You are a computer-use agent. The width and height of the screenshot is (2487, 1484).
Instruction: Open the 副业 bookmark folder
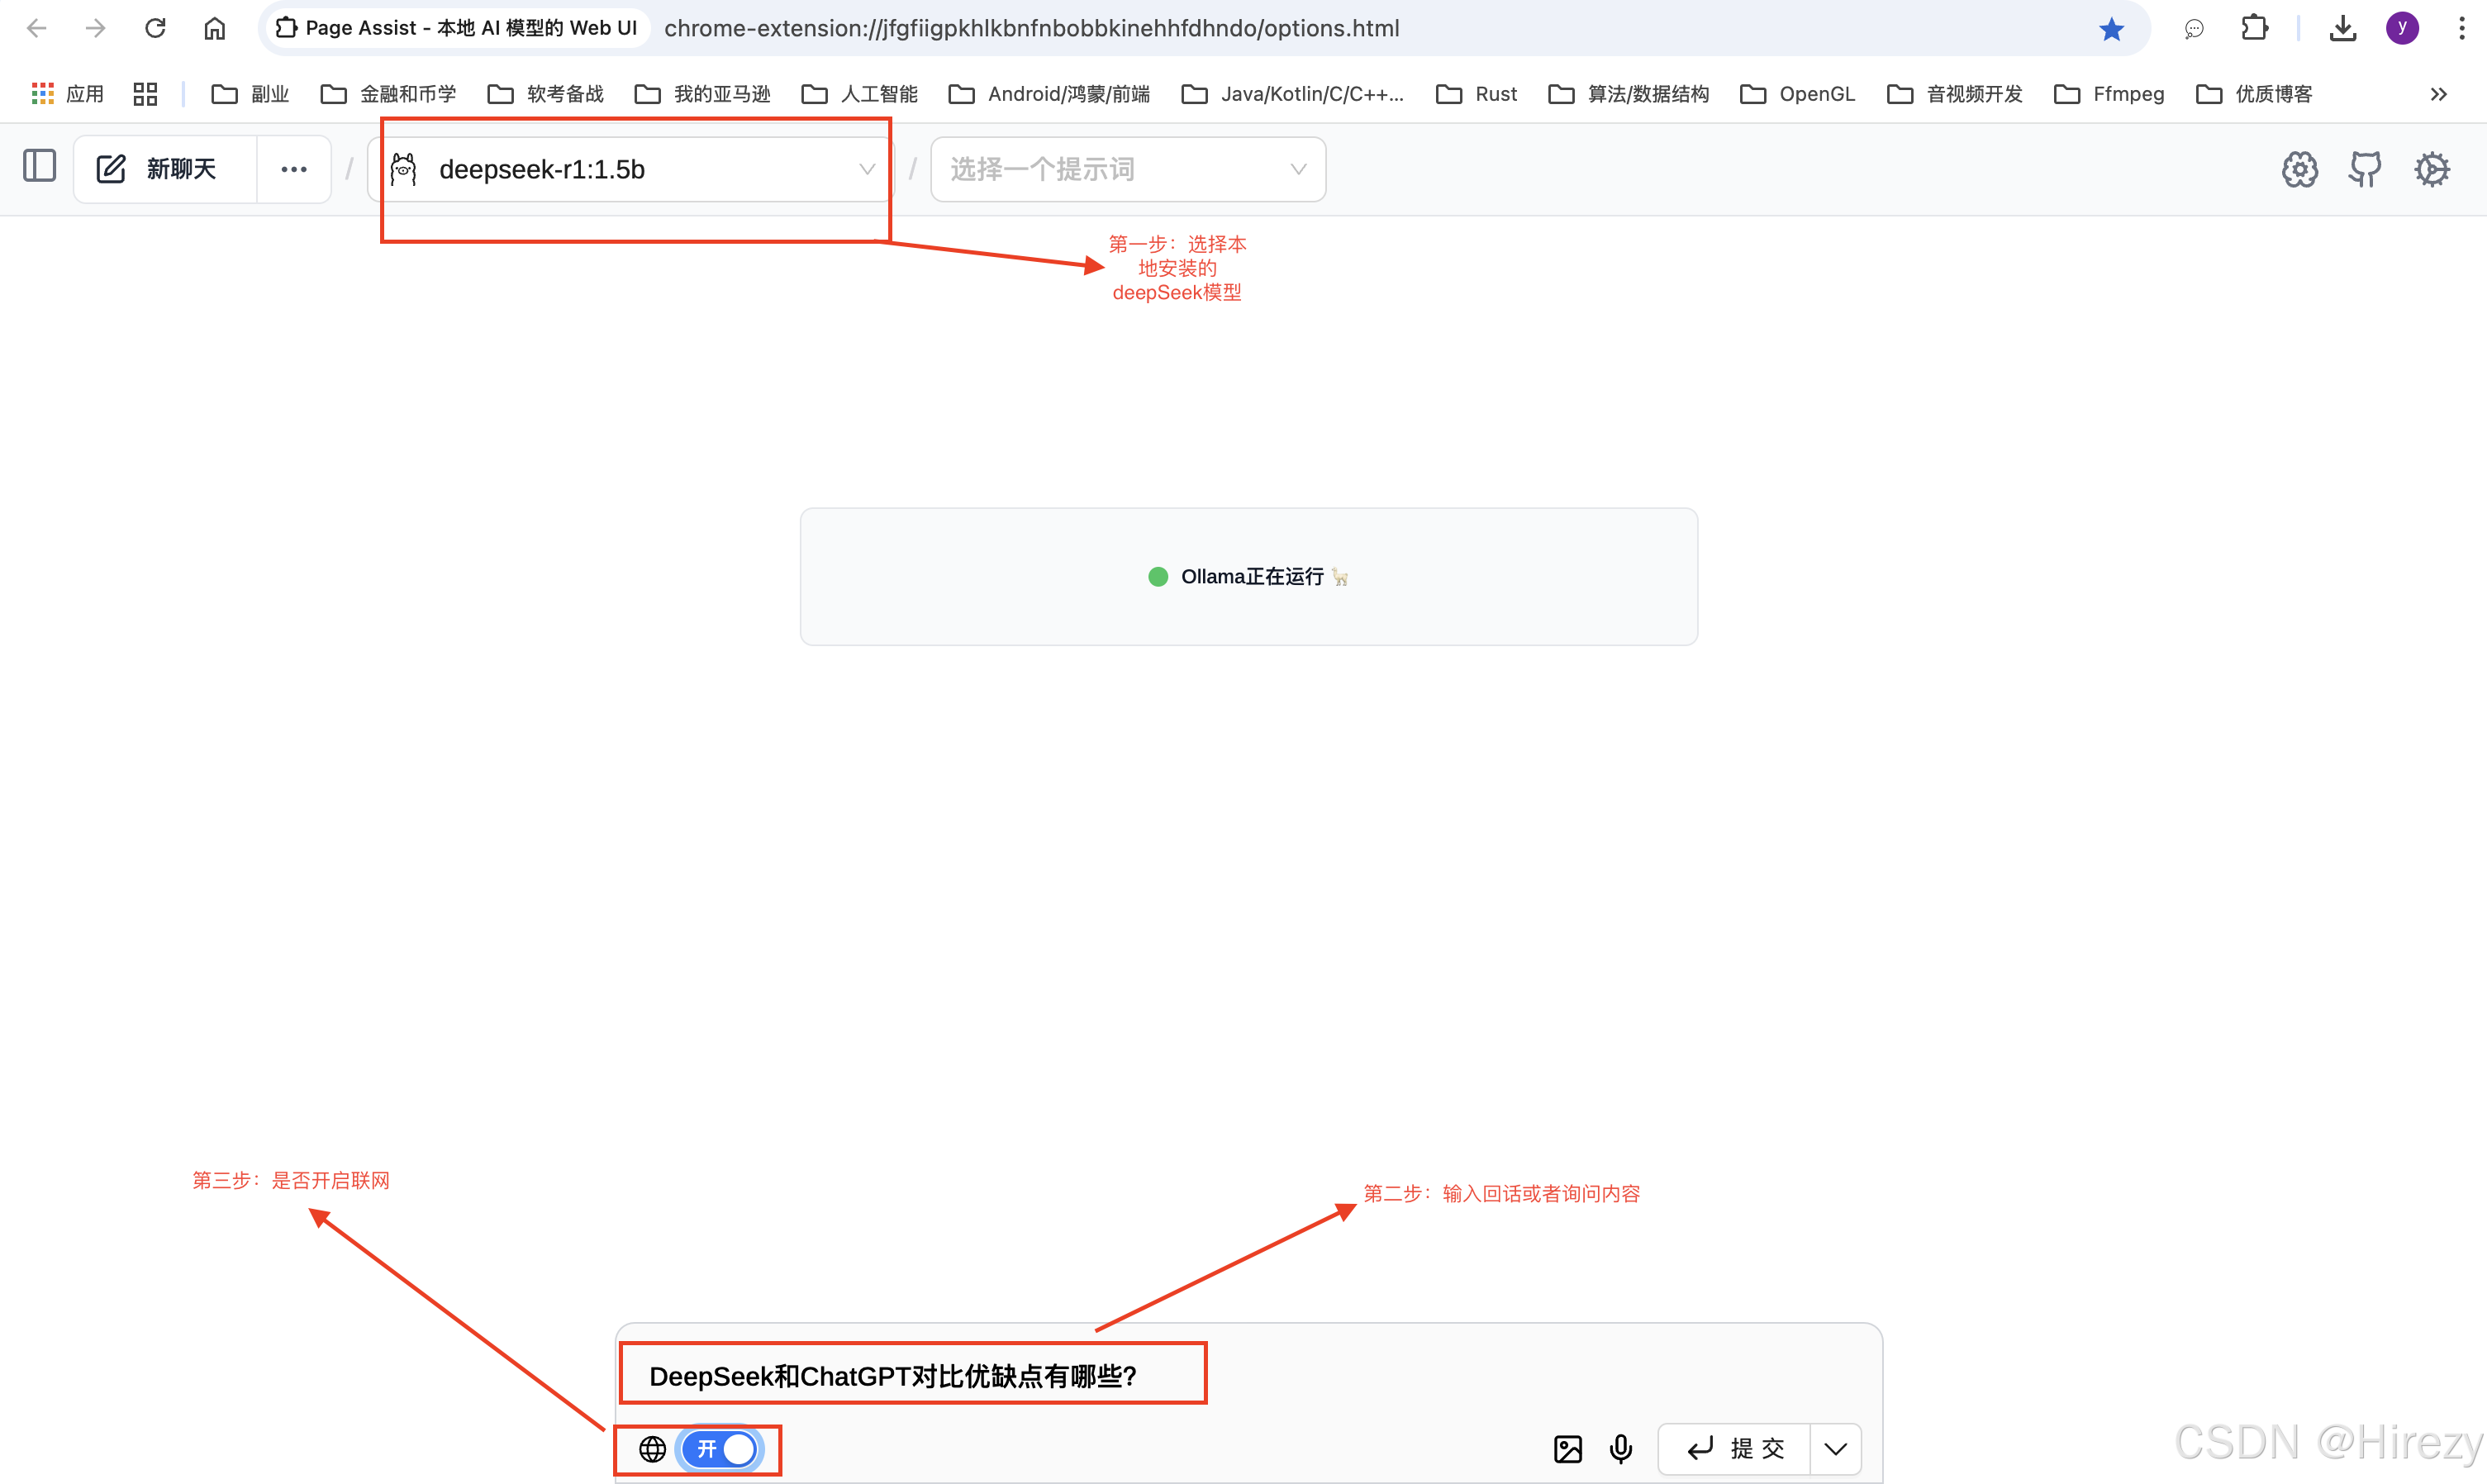[x=250, y=94]
